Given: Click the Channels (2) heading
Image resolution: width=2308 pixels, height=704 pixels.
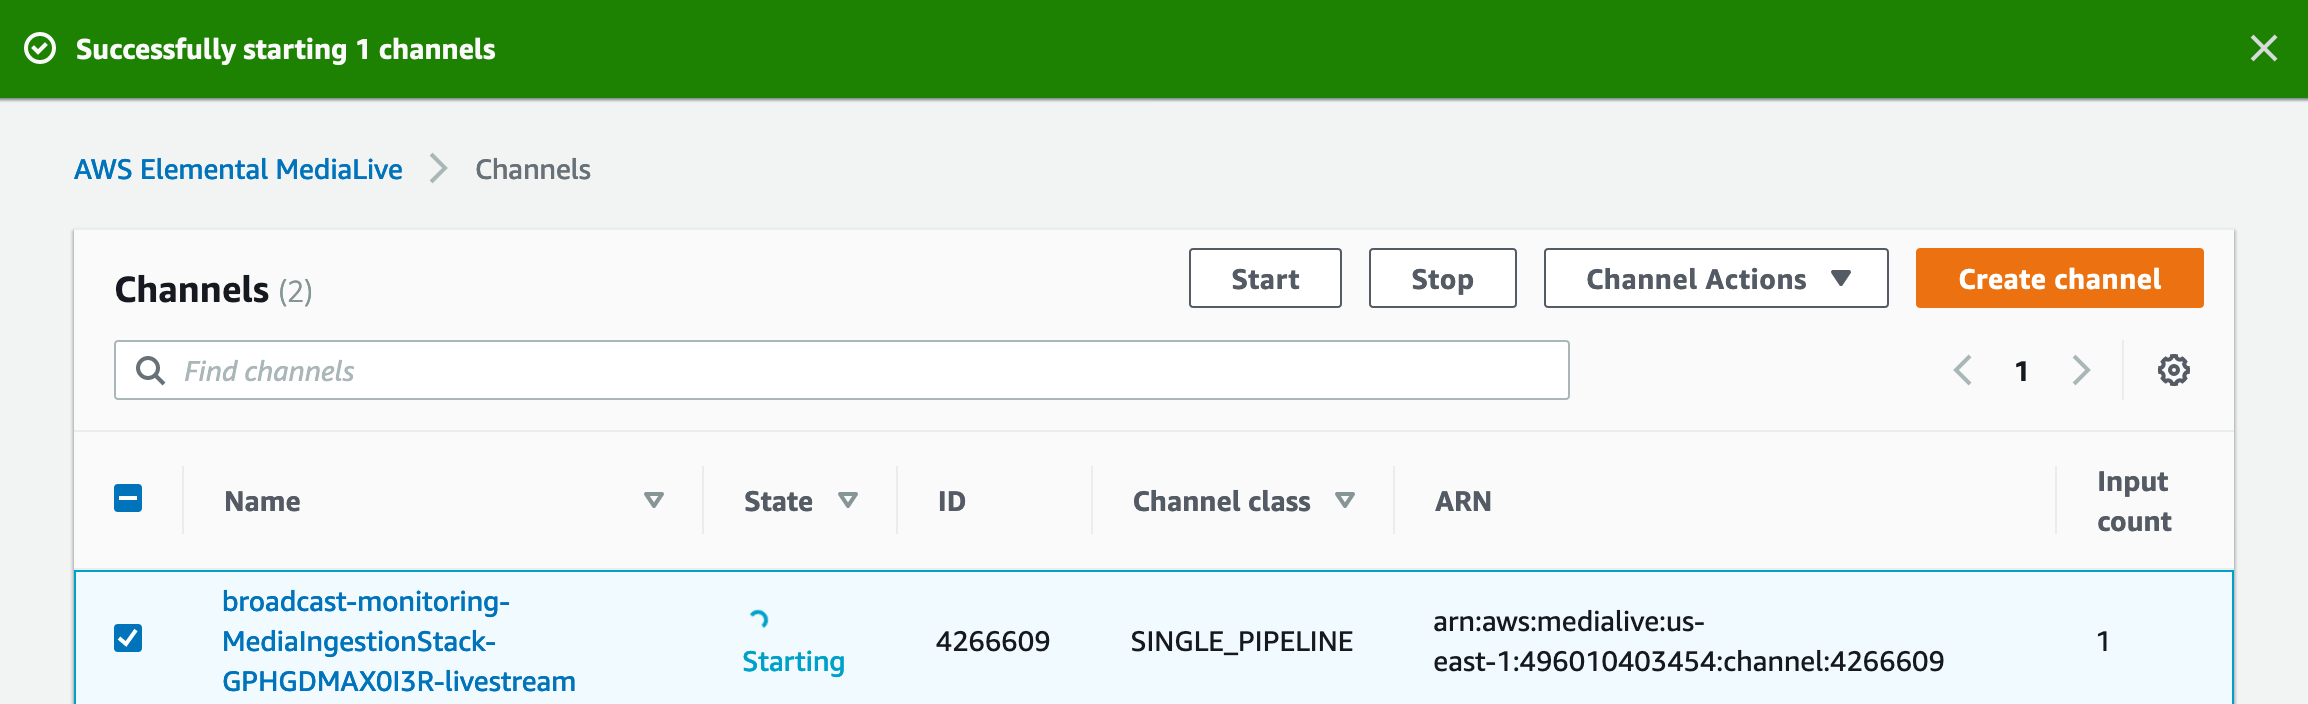Looking at the screenshot, I should [x=213, y=289].
